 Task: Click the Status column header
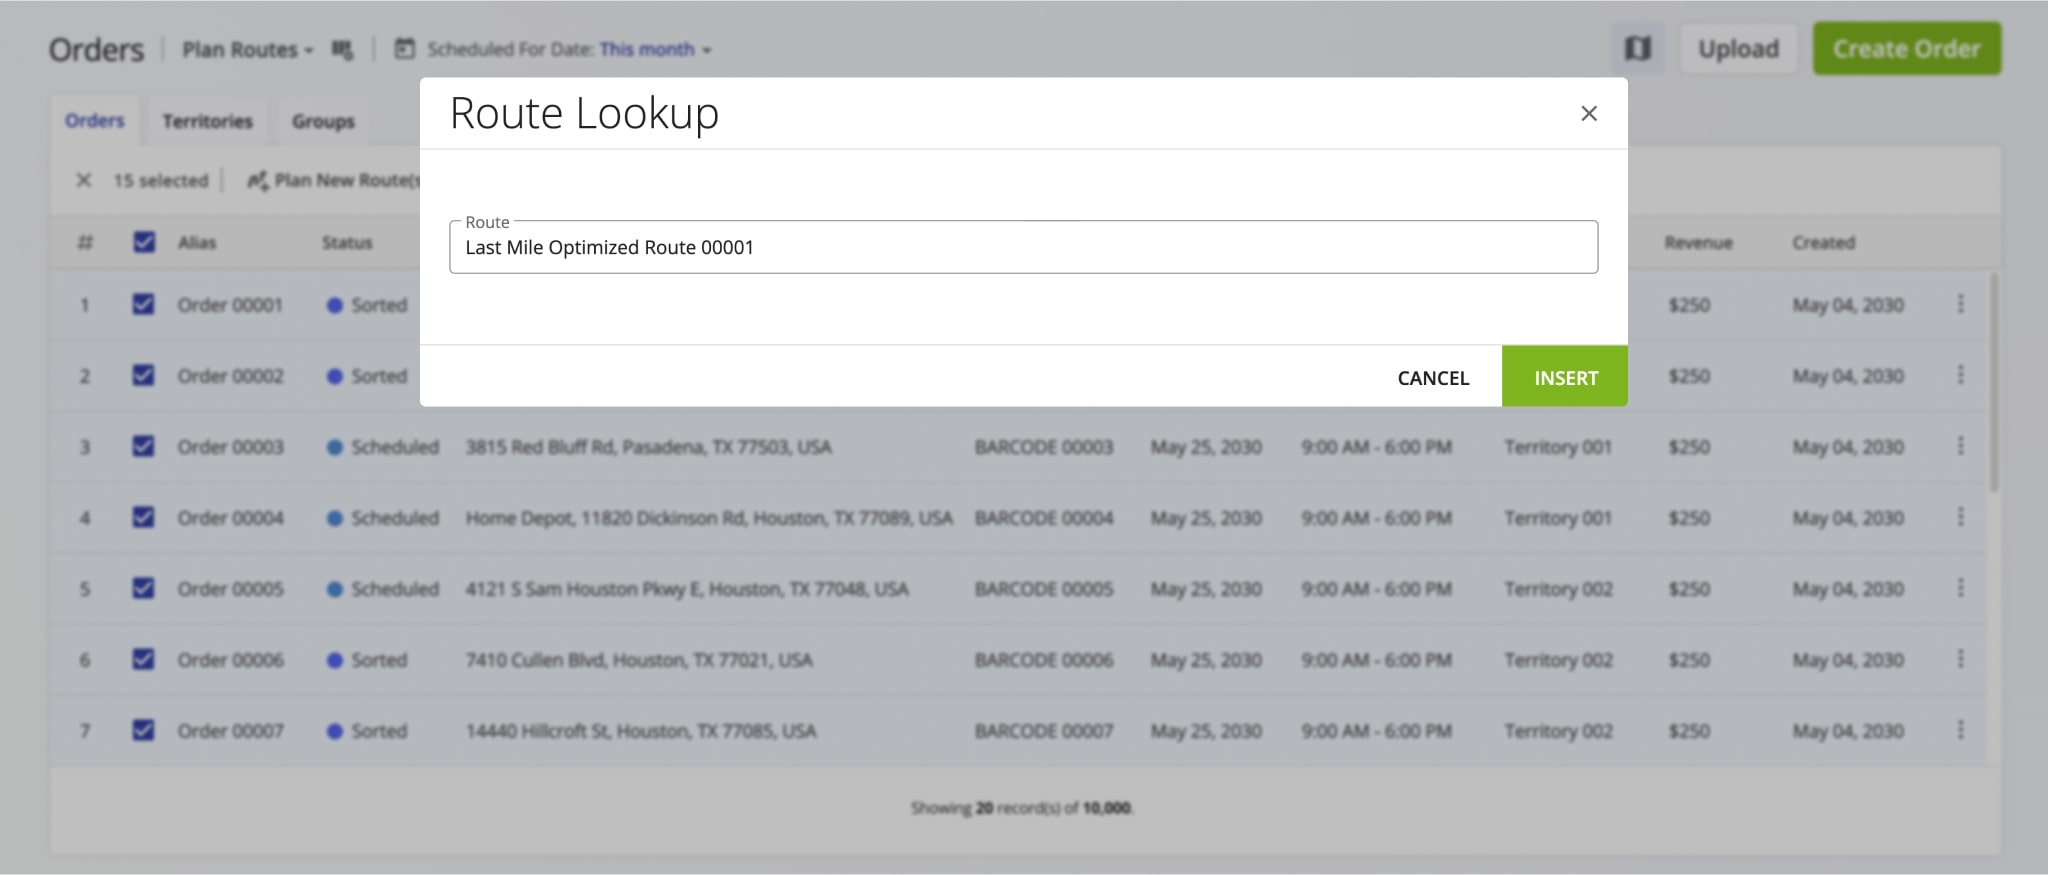pyautogui.click(x=347, y=242)
